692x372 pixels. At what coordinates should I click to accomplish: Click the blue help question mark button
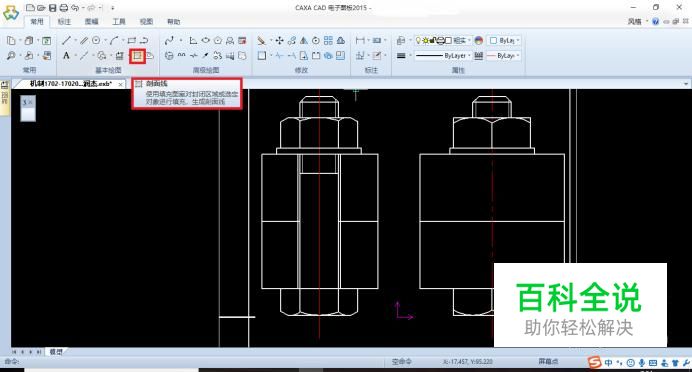click(x=655, y=21)
